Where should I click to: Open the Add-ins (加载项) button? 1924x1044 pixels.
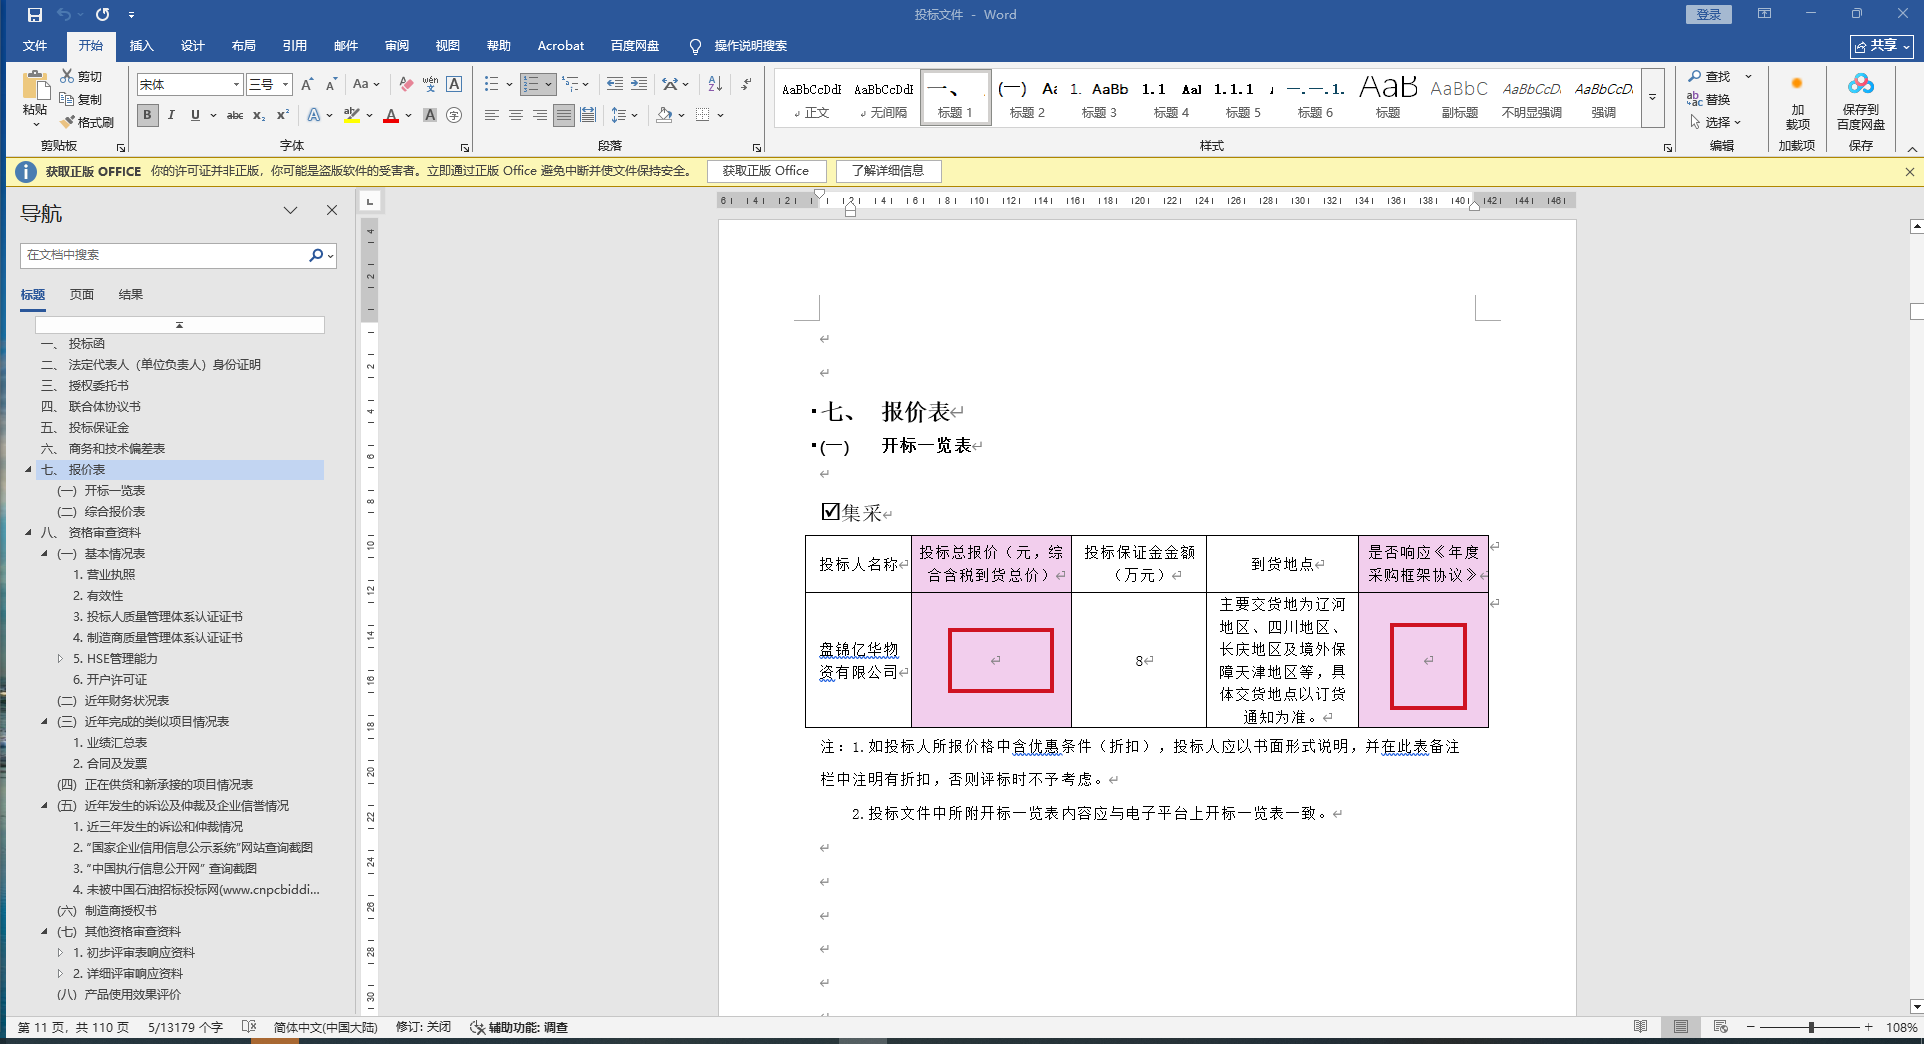point(1797,103)
